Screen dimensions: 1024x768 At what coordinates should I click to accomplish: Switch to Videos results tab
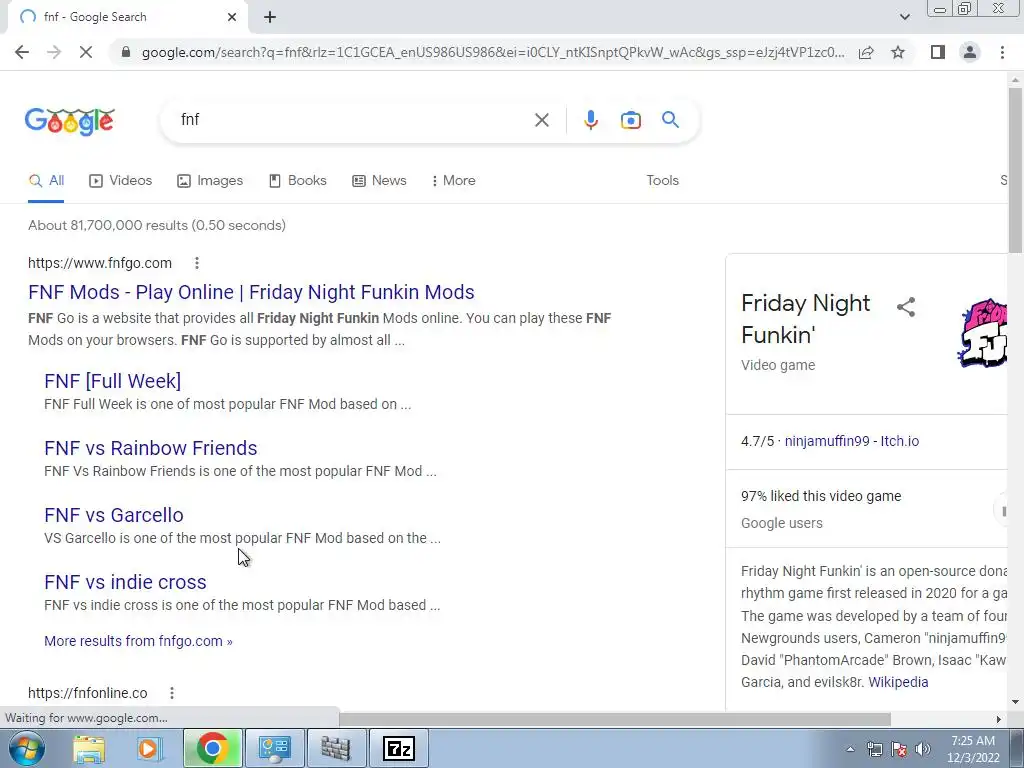[x=121, y=181]
